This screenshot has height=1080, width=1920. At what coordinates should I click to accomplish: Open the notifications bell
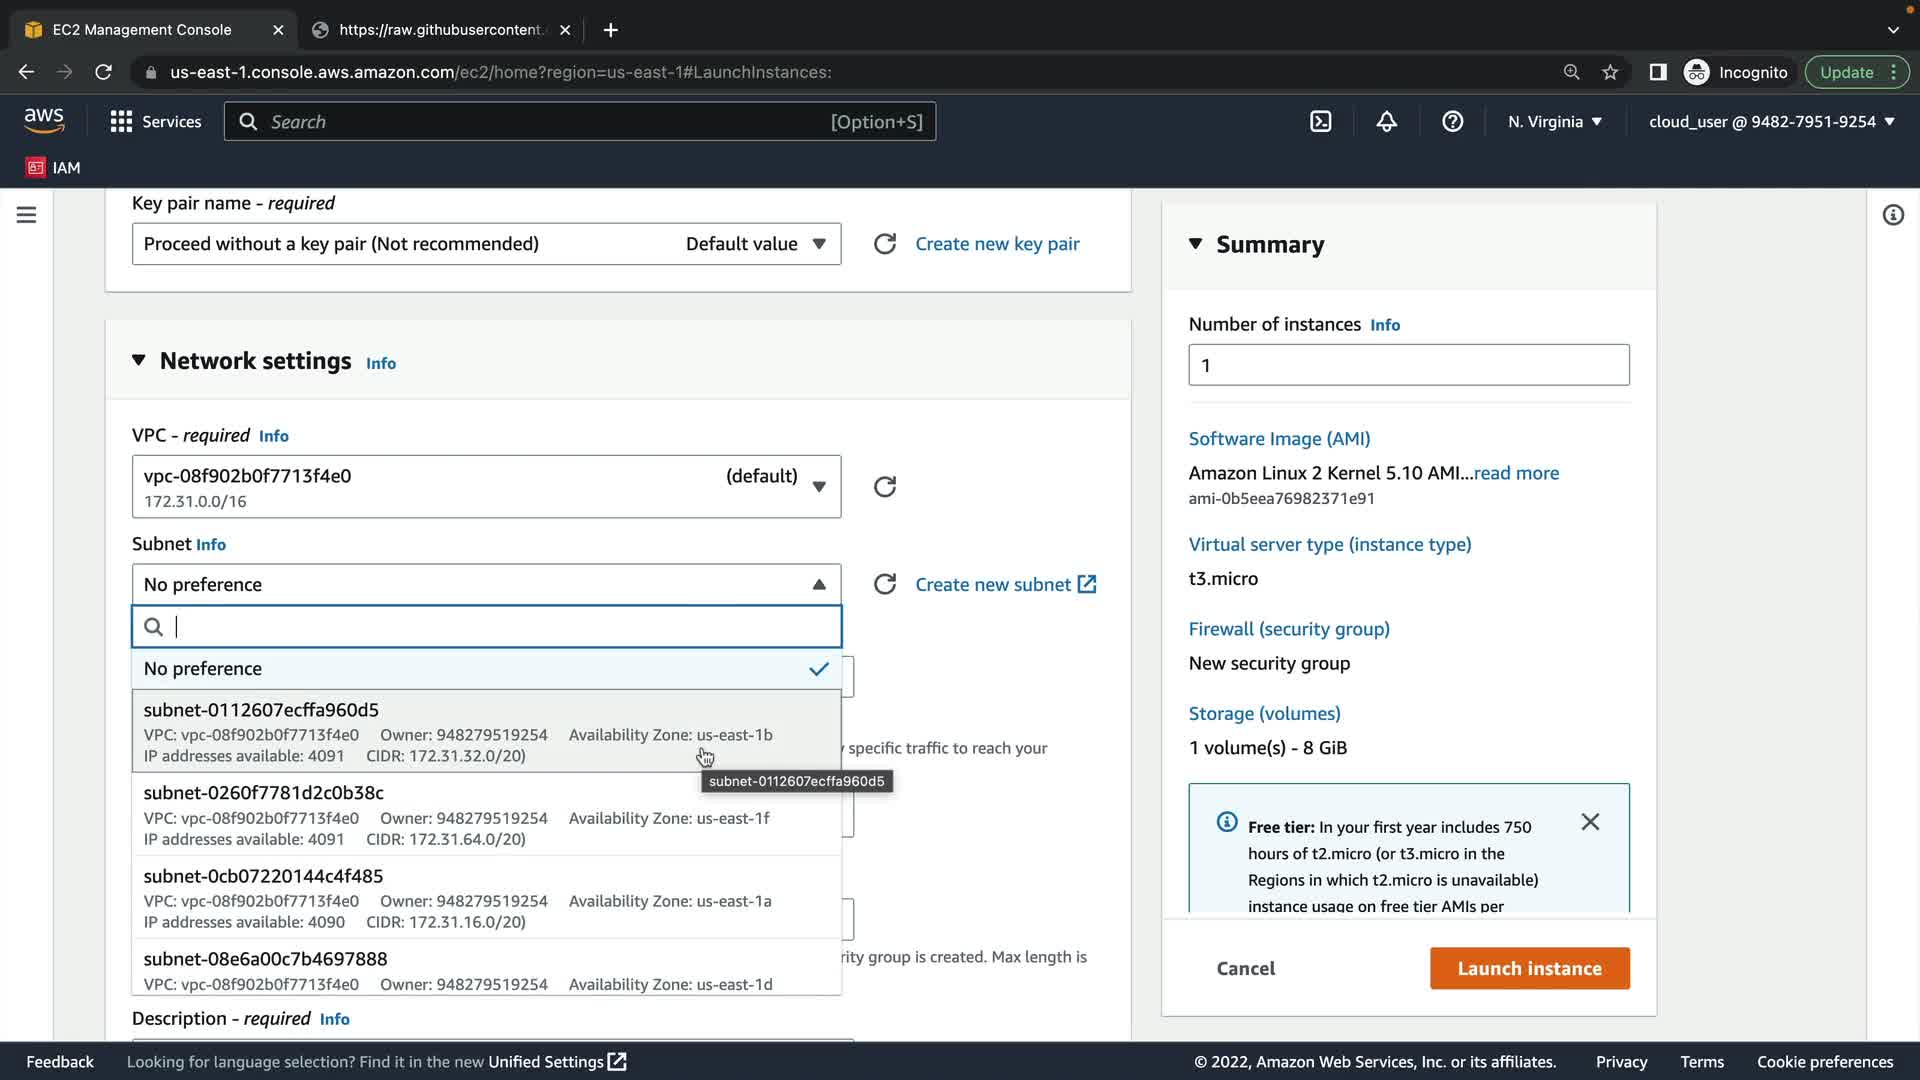point(1386,122)
